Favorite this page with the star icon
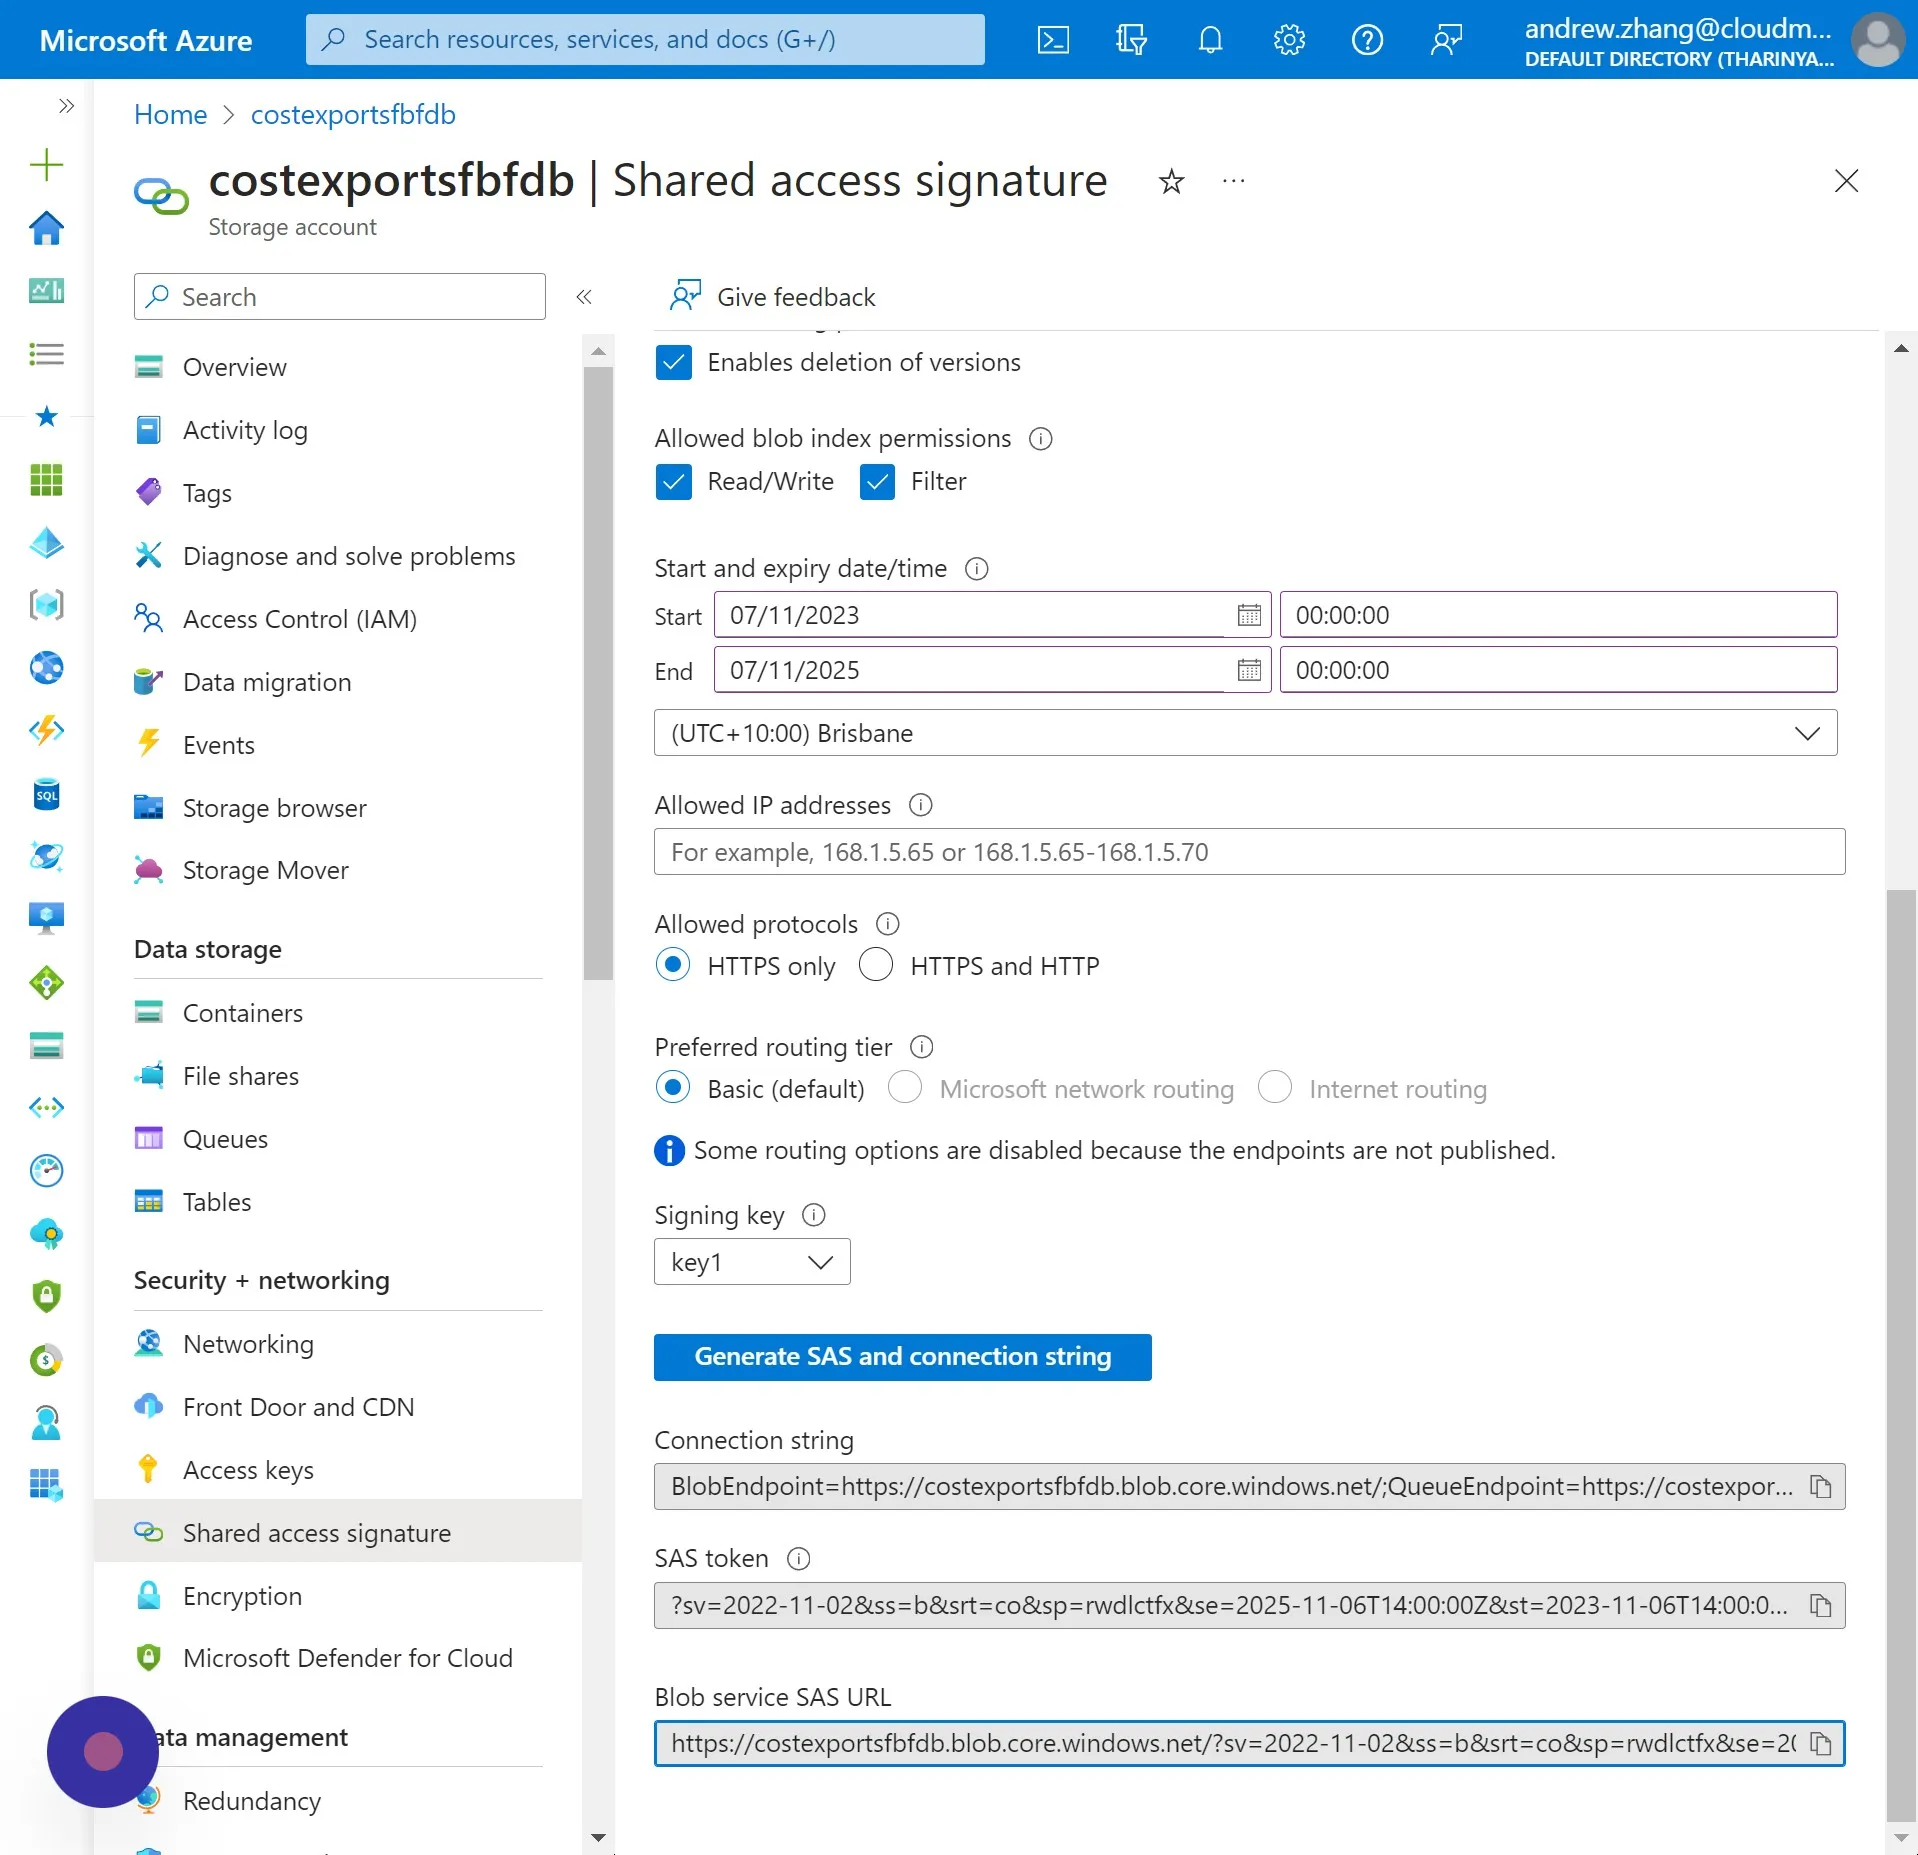 tap(1171, 181)
